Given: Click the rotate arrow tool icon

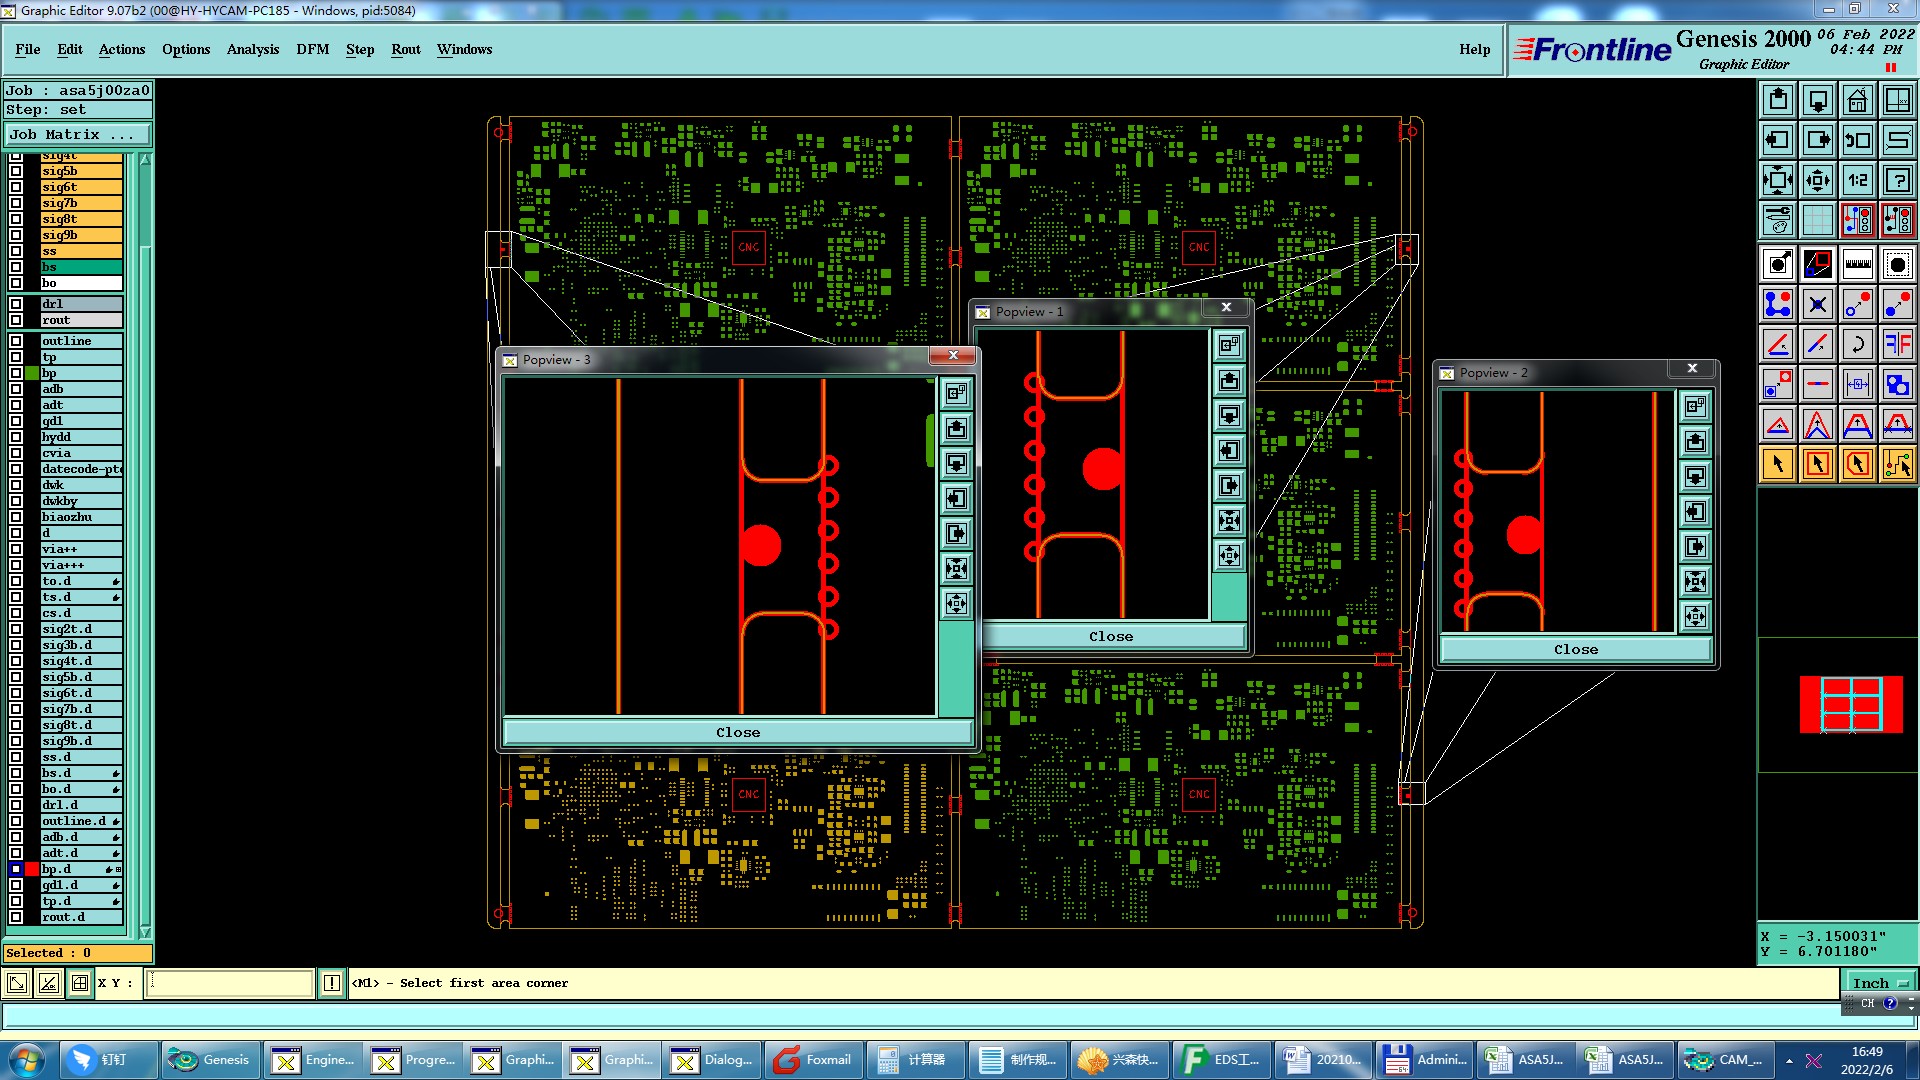Looking at the screenshot, I should 1857,345.
